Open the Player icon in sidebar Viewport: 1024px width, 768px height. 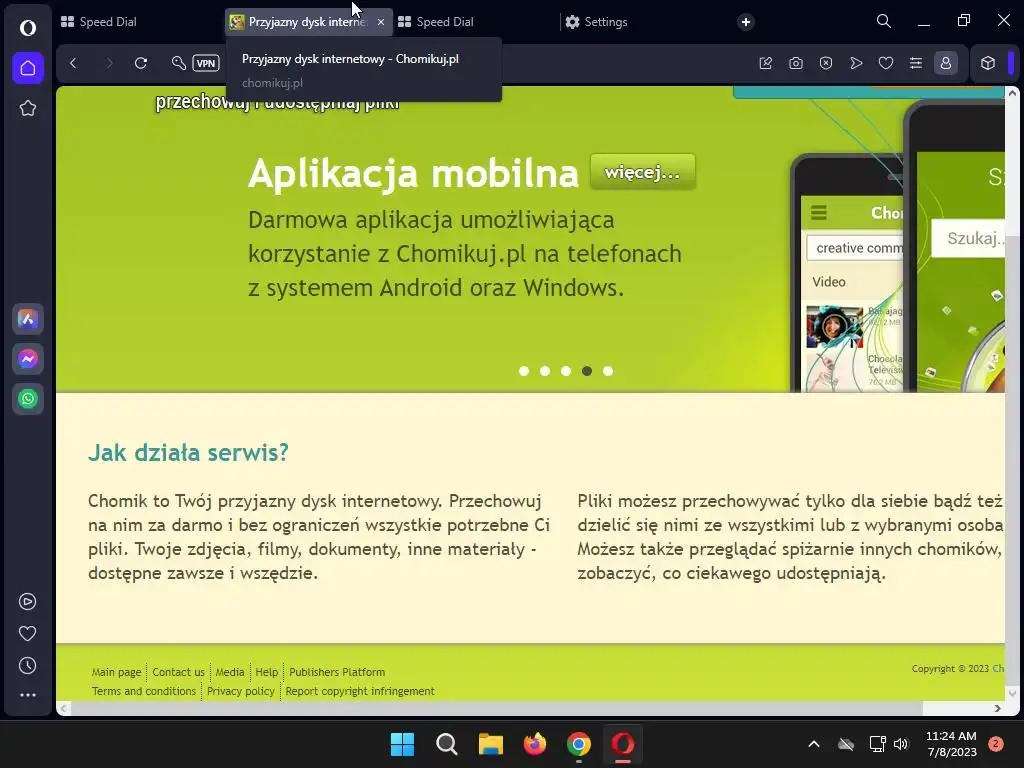27,601
